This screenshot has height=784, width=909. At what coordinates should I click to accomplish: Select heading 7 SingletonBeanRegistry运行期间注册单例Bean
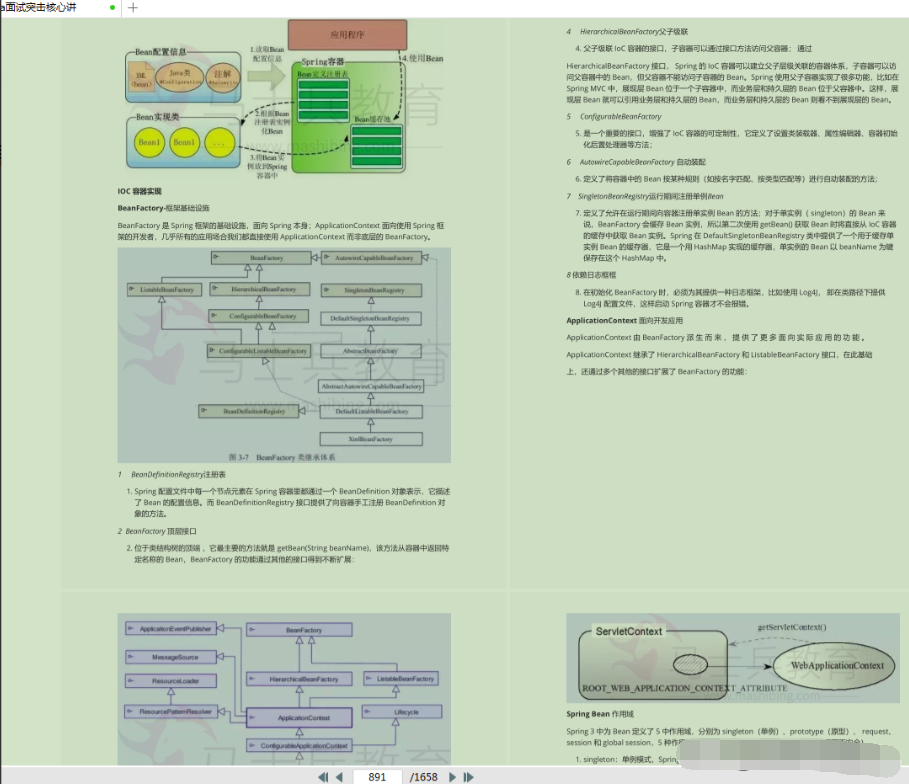[645, 197]
